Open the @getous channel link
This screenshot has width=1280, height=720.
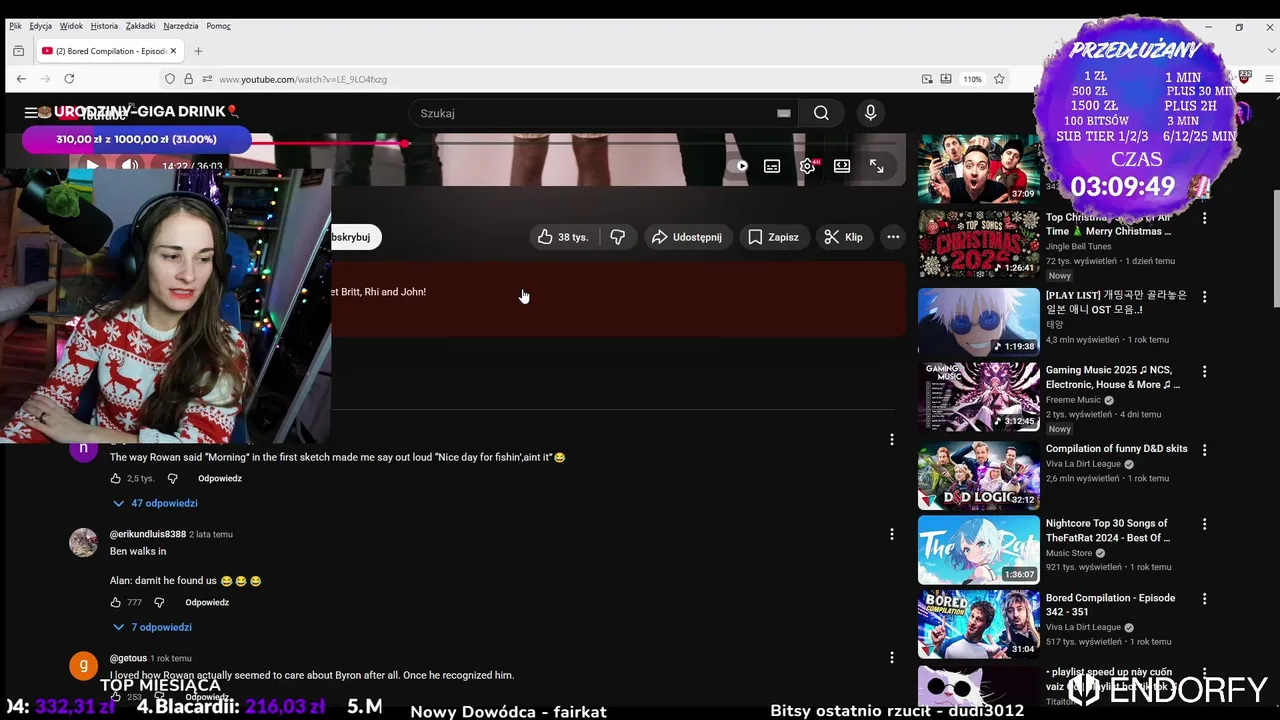pyautogui.click(x=128, y=658)
